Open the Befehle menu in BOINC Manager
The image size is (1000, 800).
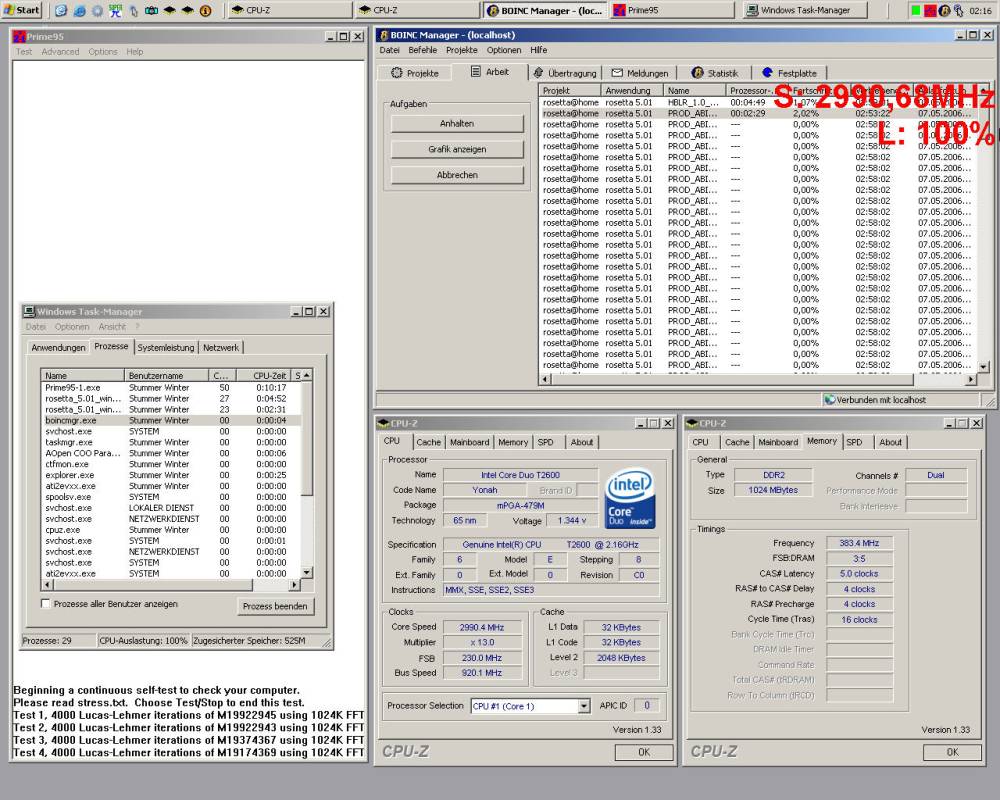click(x=422, y=50)
